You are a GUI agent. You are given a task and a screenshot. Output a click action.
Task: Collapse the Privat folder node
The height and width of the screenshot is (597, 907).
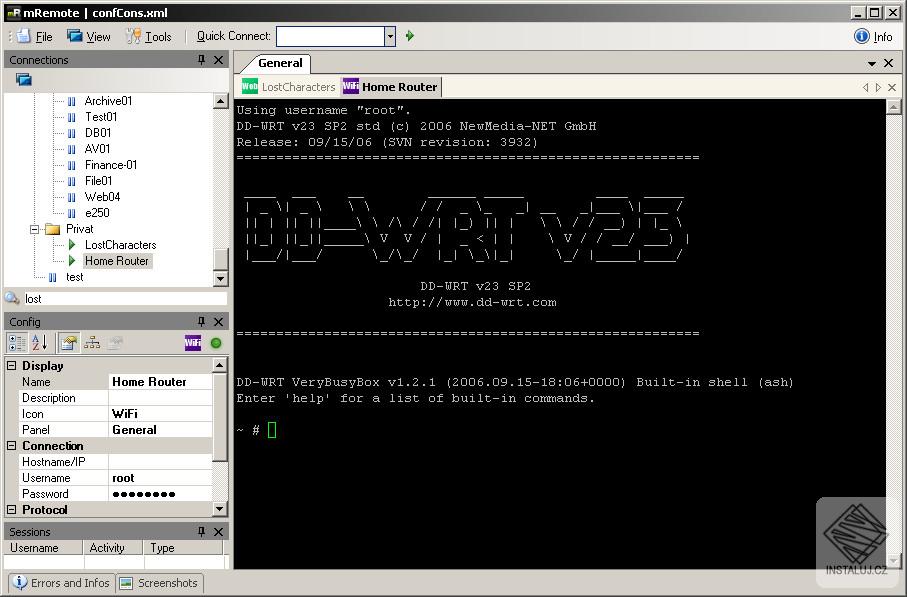point(35,229)
